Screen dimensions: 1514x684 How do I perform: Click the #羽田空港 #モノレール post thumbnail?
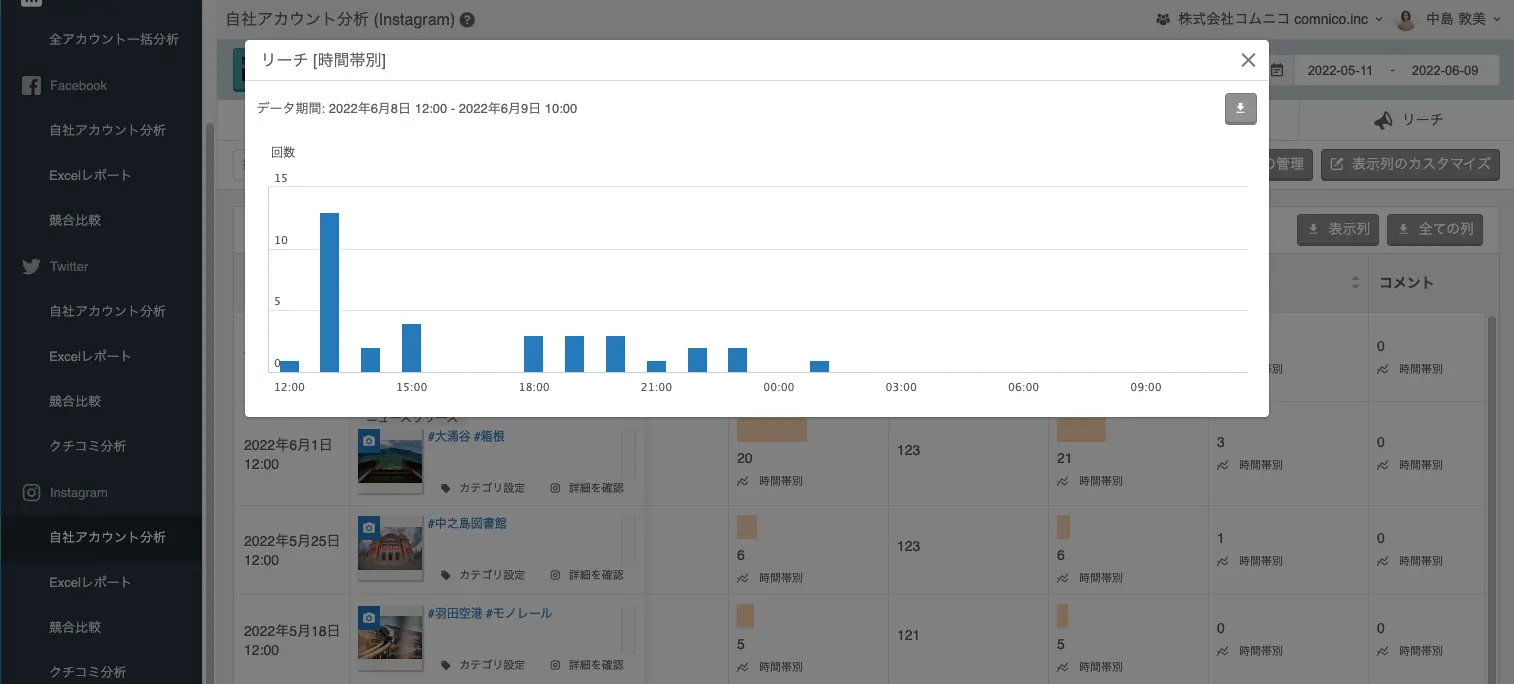(390, 637)
